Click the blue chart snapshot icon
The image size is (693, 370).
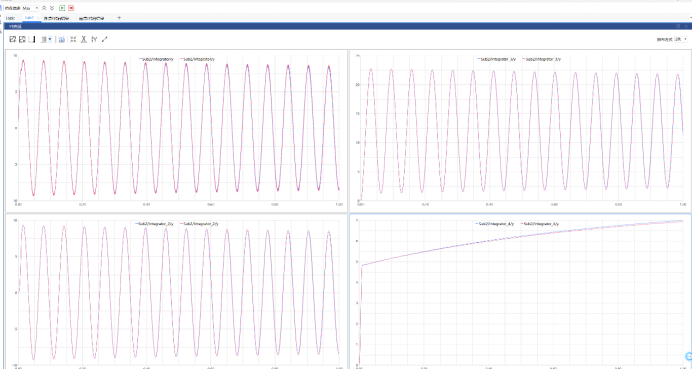(x=62, y=39)
